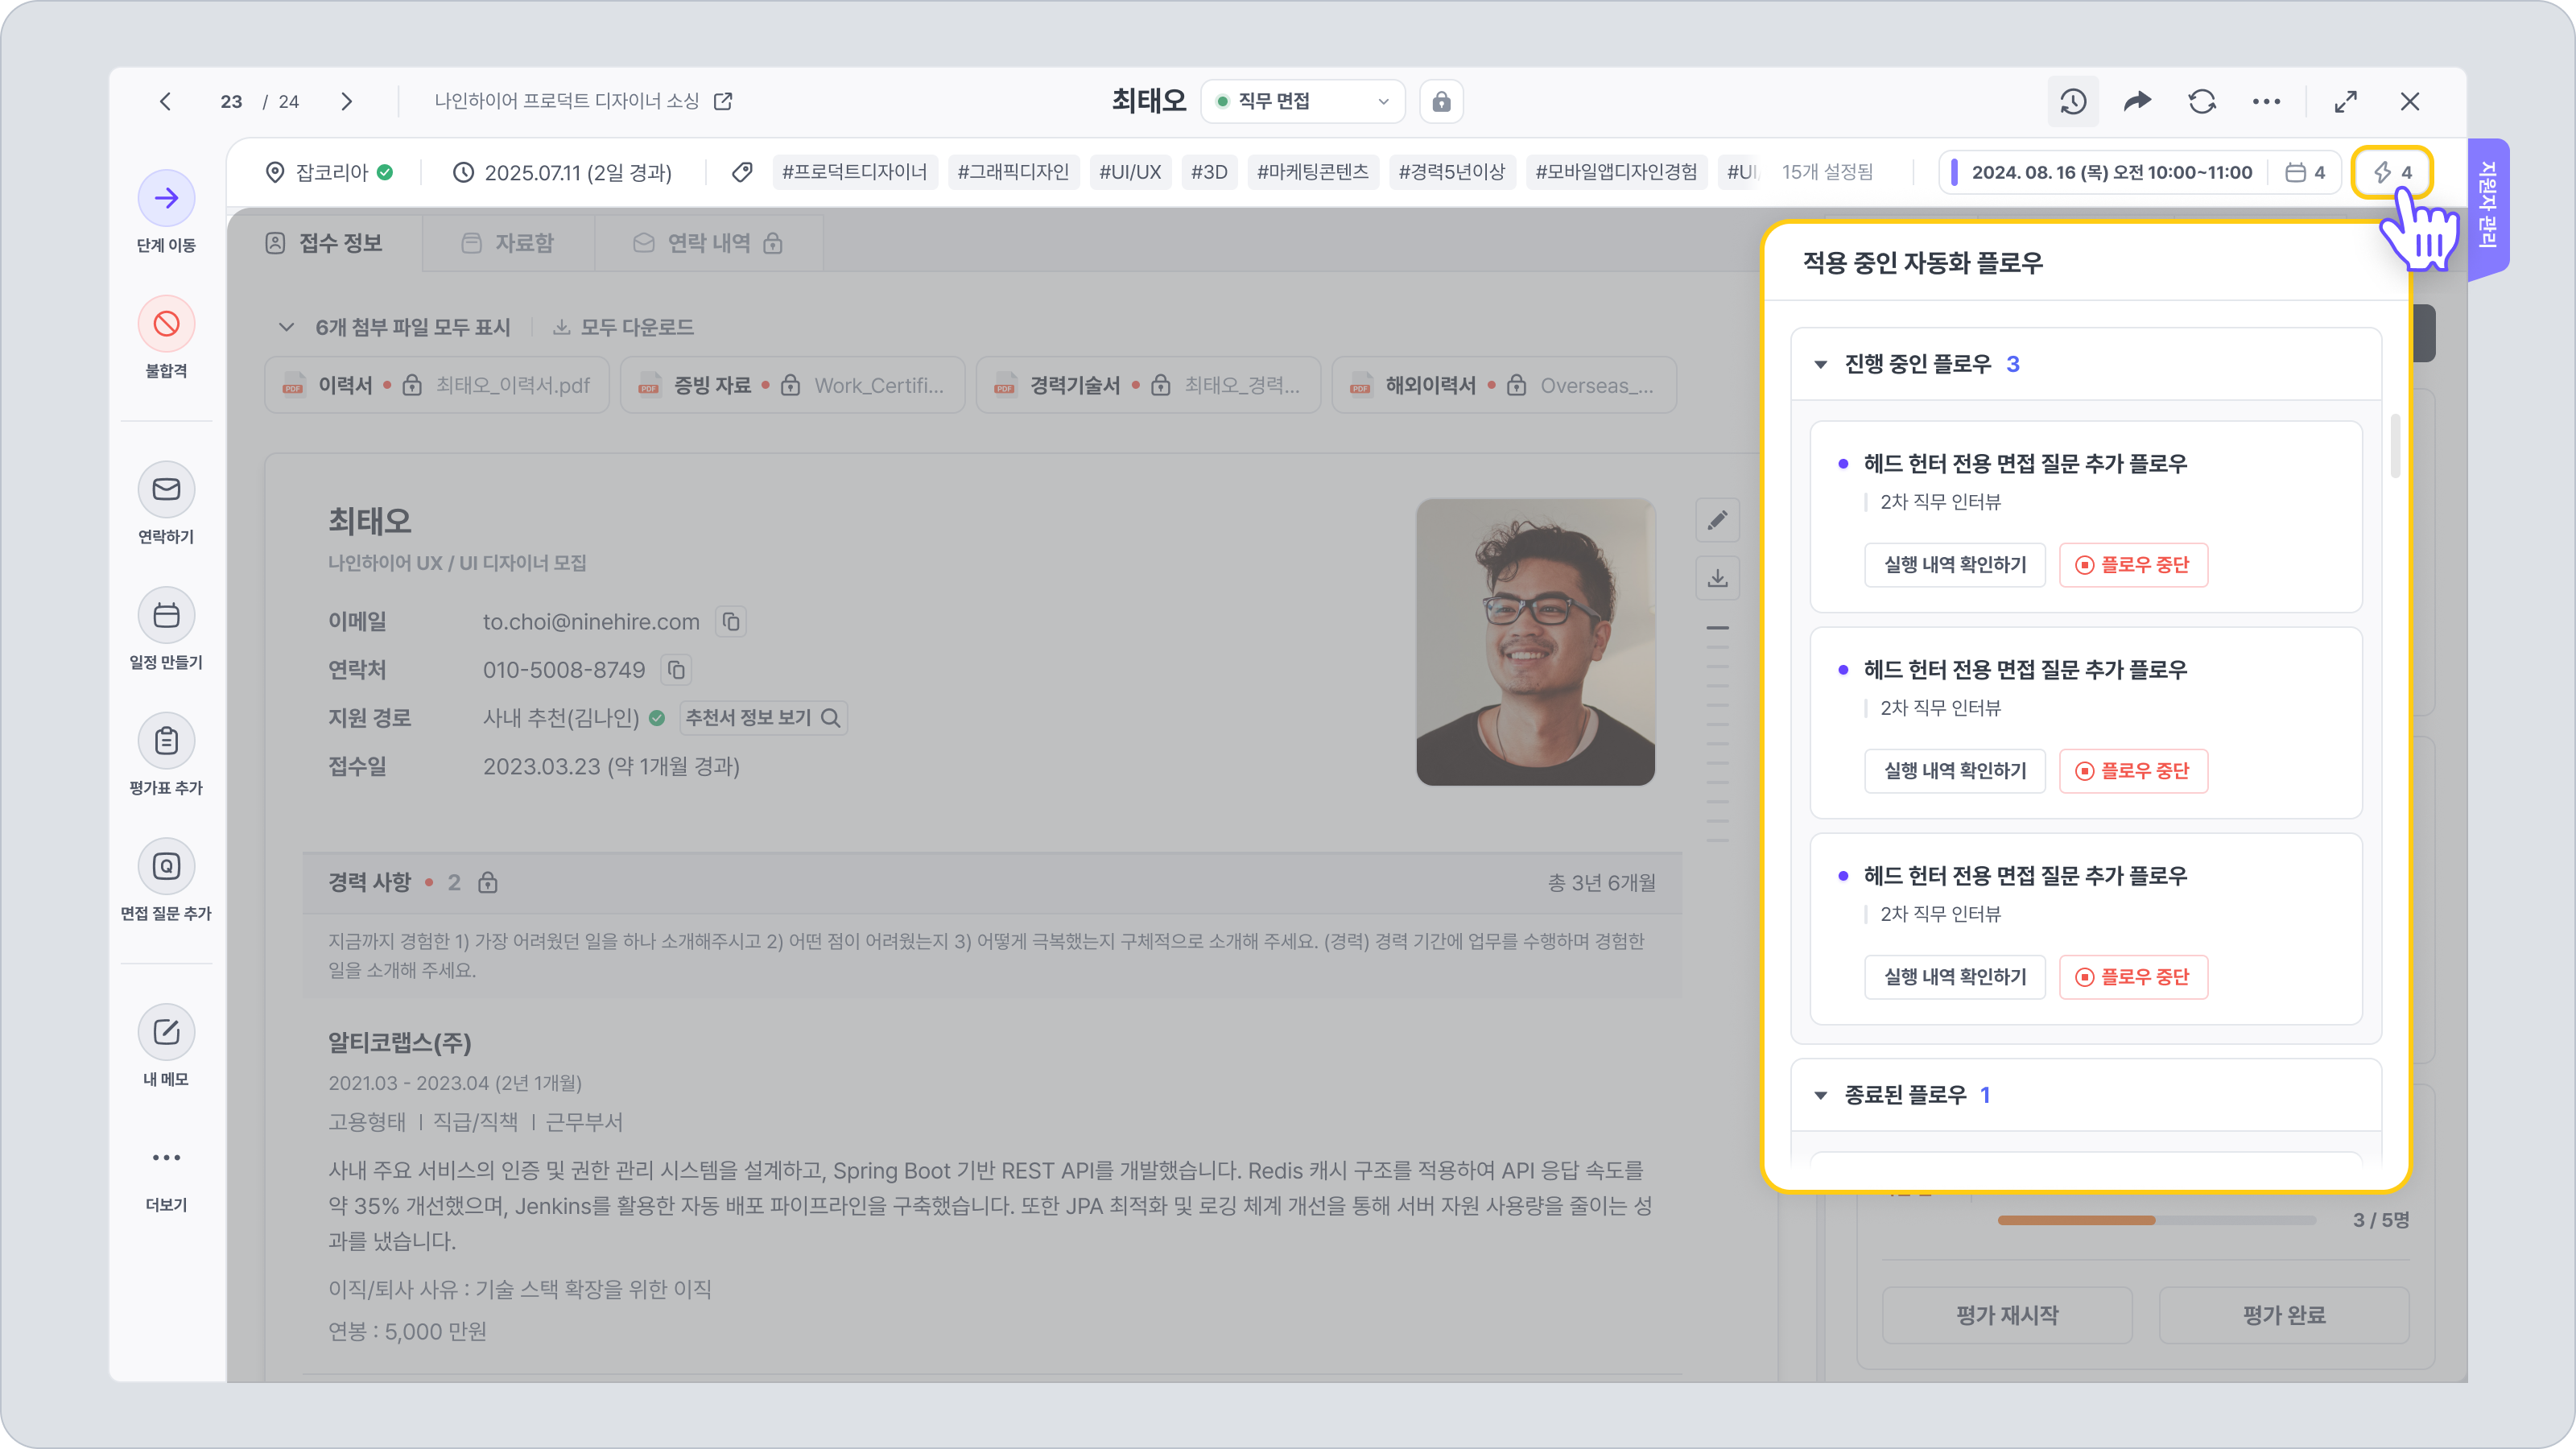Open the 직무 면접 stage dropdown

pyautogui.click(x=1302, y=101)
